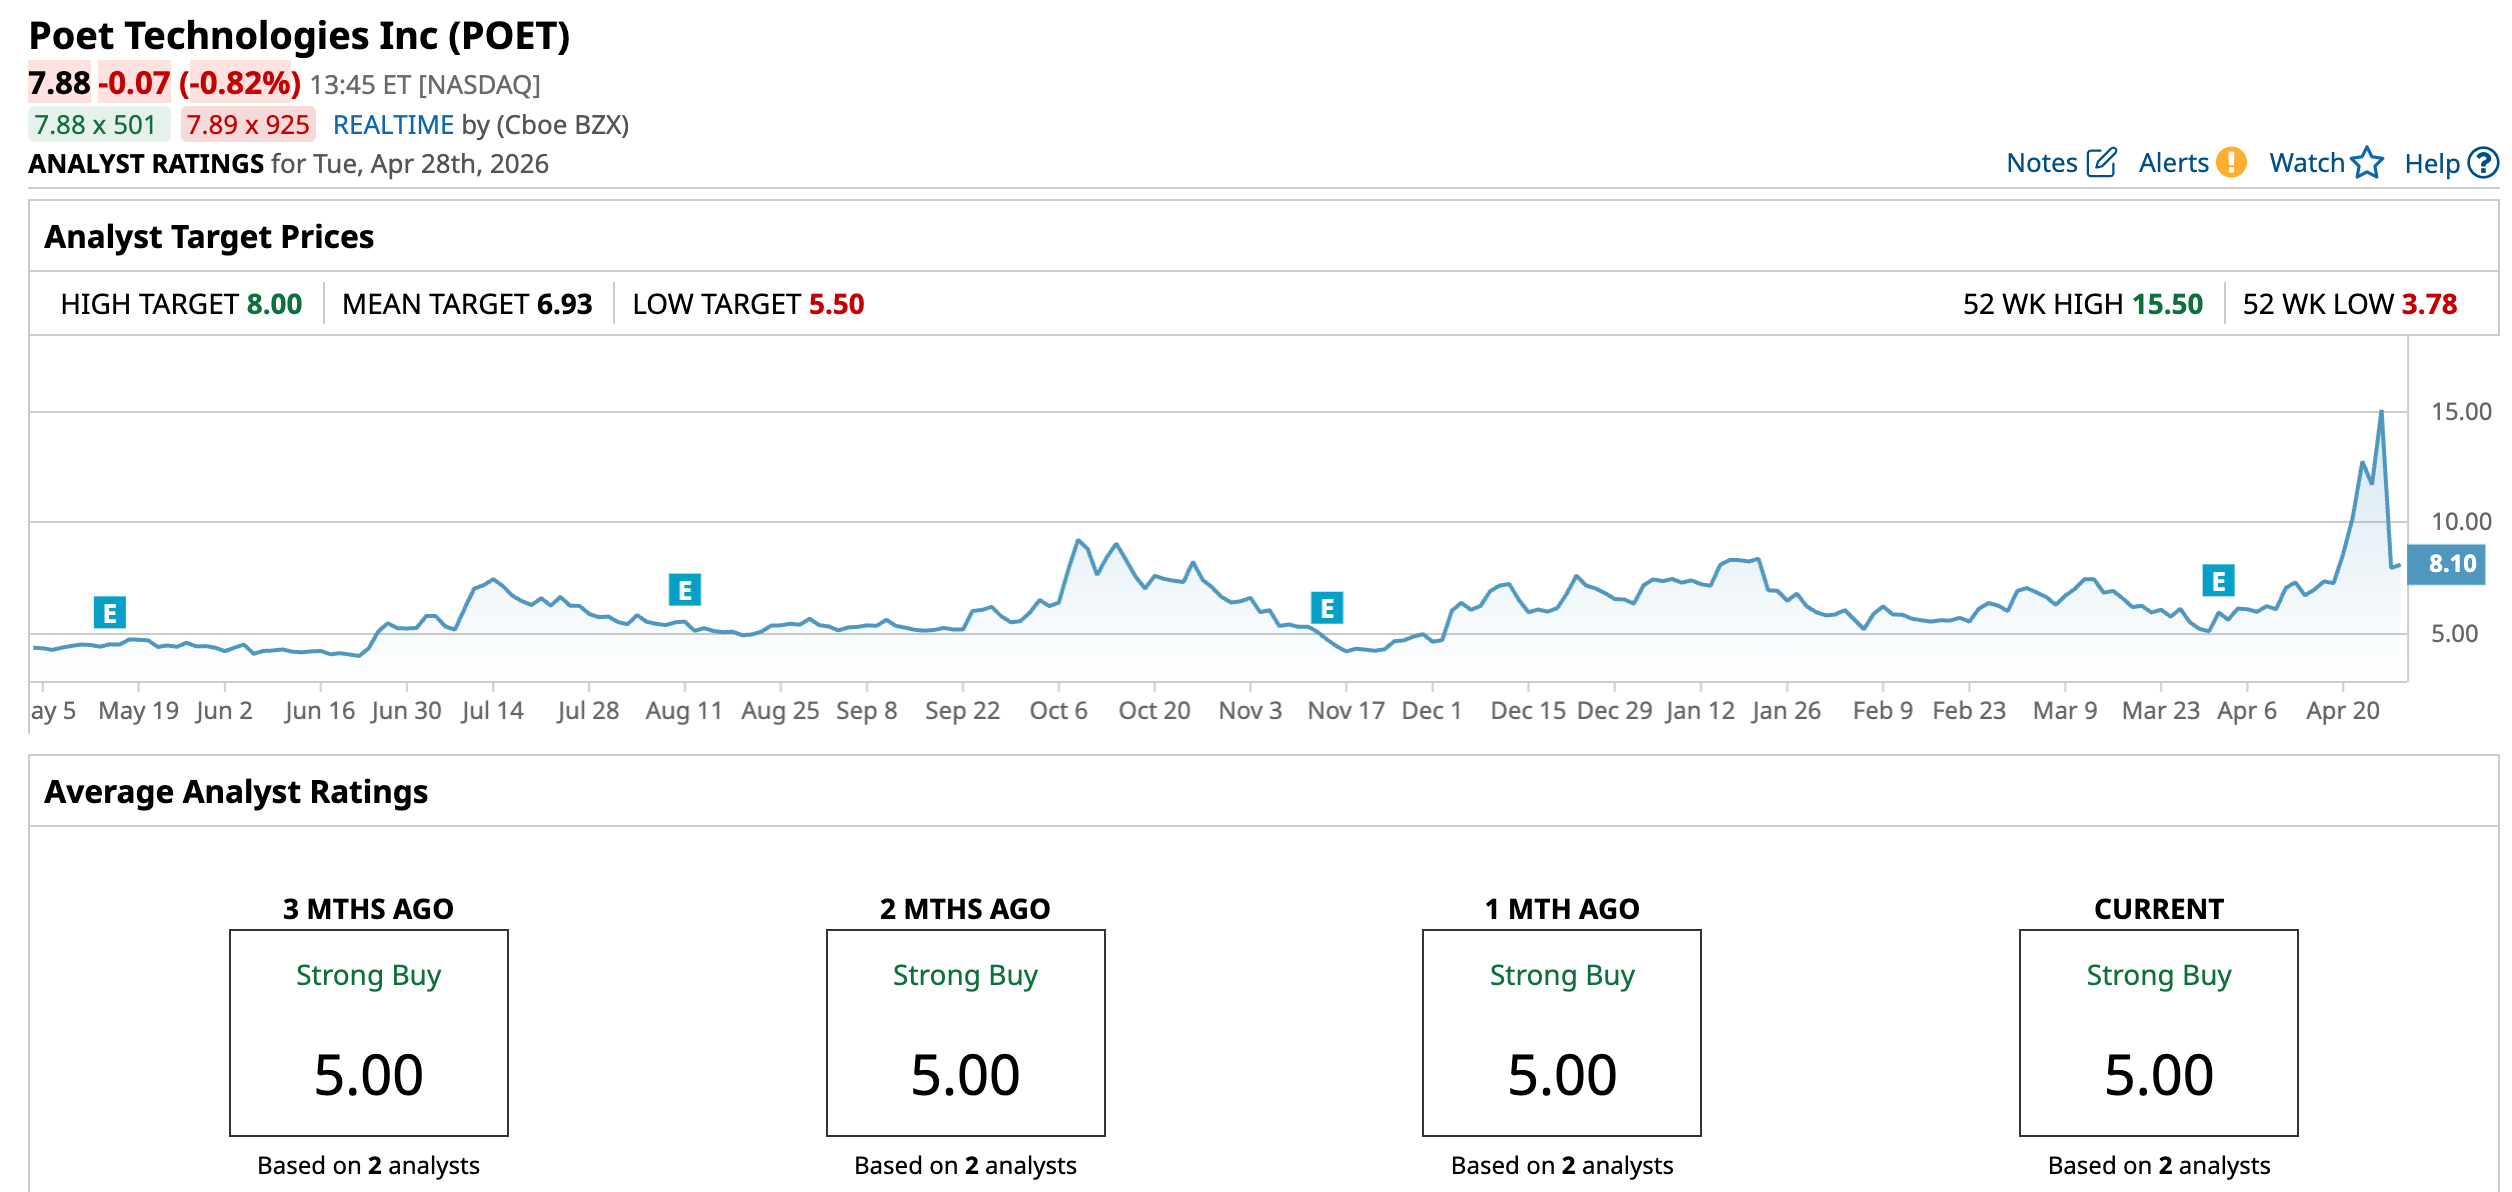Open the Help link
This screenshot has height=1192, width=2512.
pos(2431,164)
